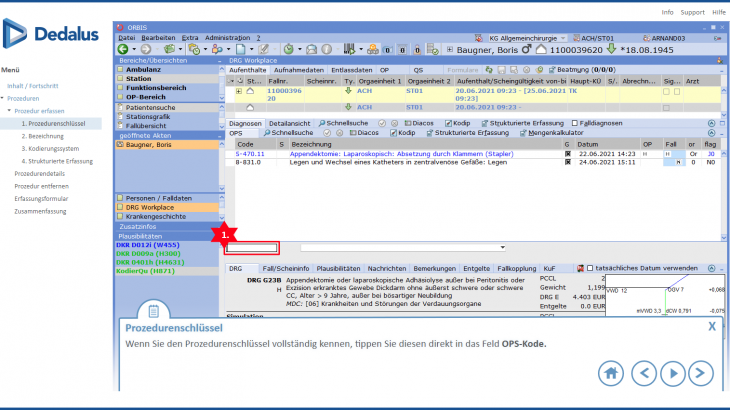Screen dimensions: 730x410
Task: Enable 'tatsächliches Datum verwenden' checkbox
Action: coord(589,268)
